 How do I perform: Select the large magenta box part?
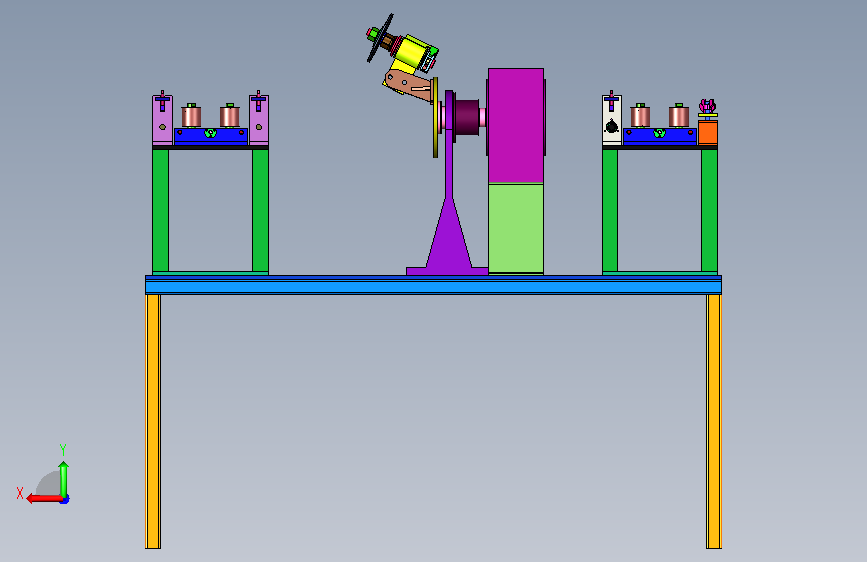tap(516, 126)
